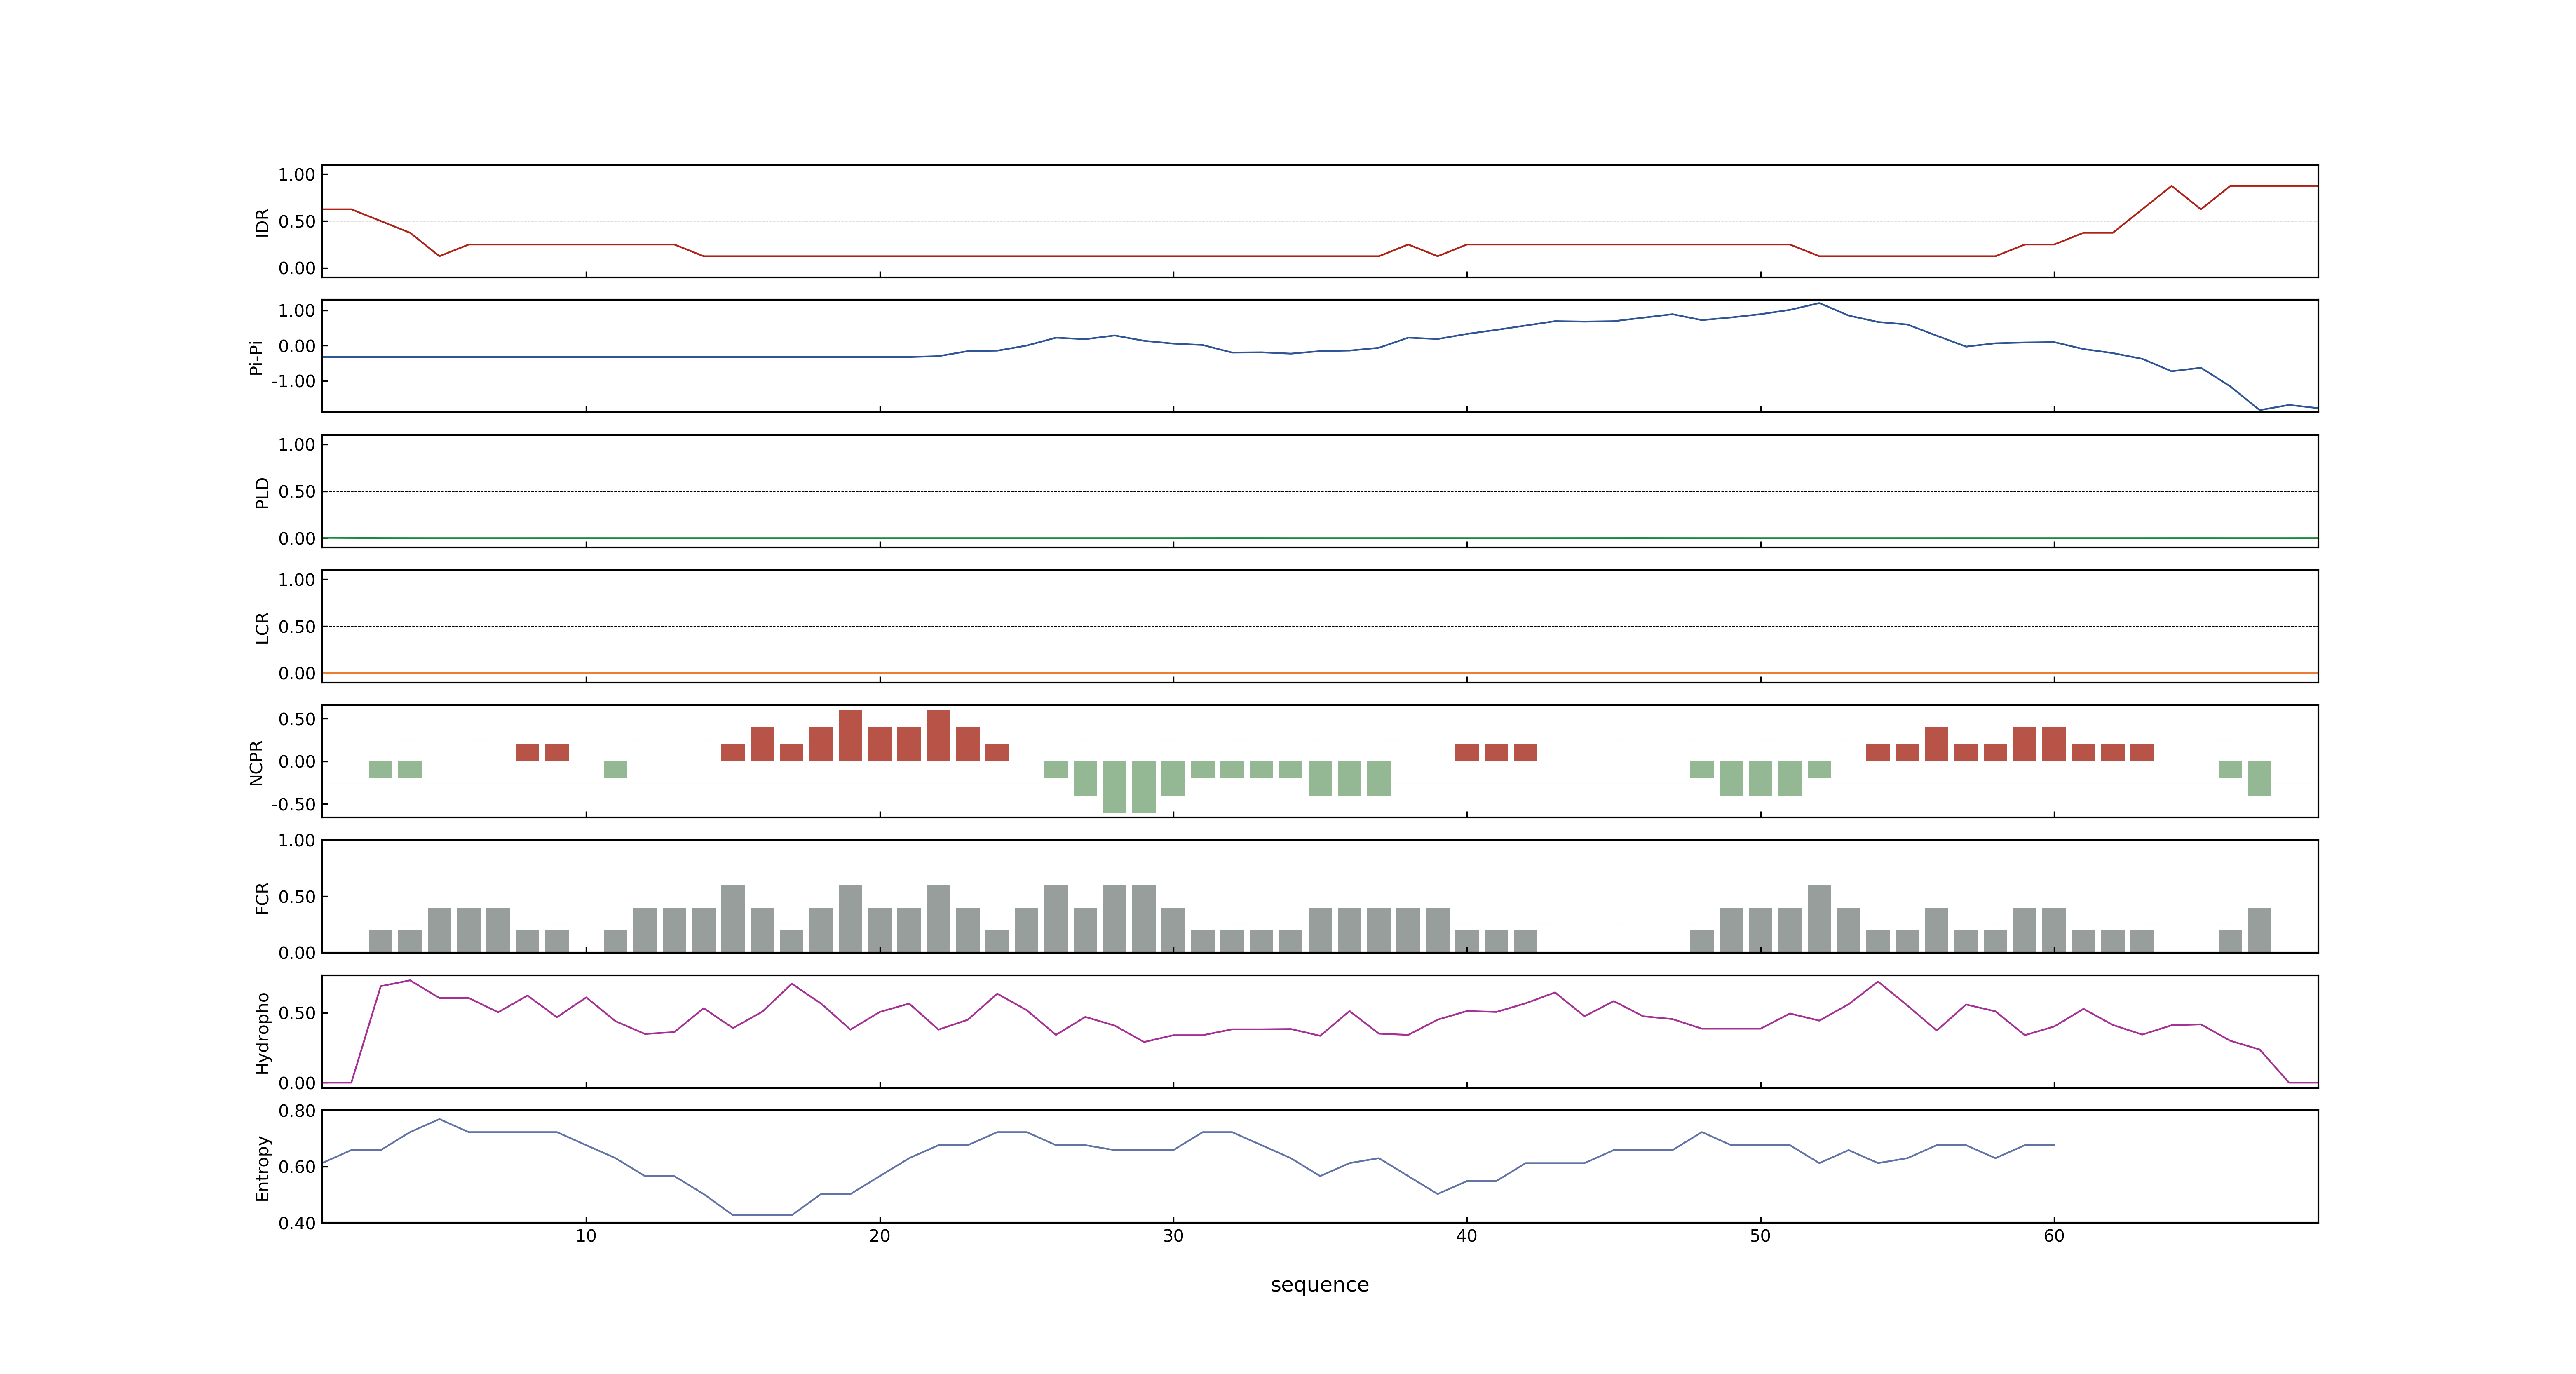Click the '1.00' tick on the Pi-Pi axis
Screen dimensions: 2576x1374
[297, 311]
